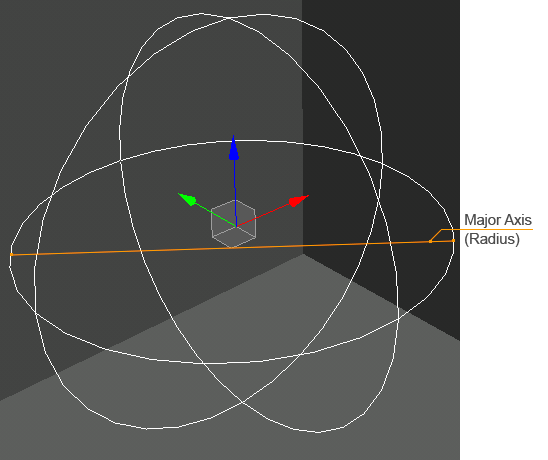Image resolution: width=548 pixels, height=460 pixels.
Task: Click the blue Z-axis arrow head
Action: [x=233, y=148]
